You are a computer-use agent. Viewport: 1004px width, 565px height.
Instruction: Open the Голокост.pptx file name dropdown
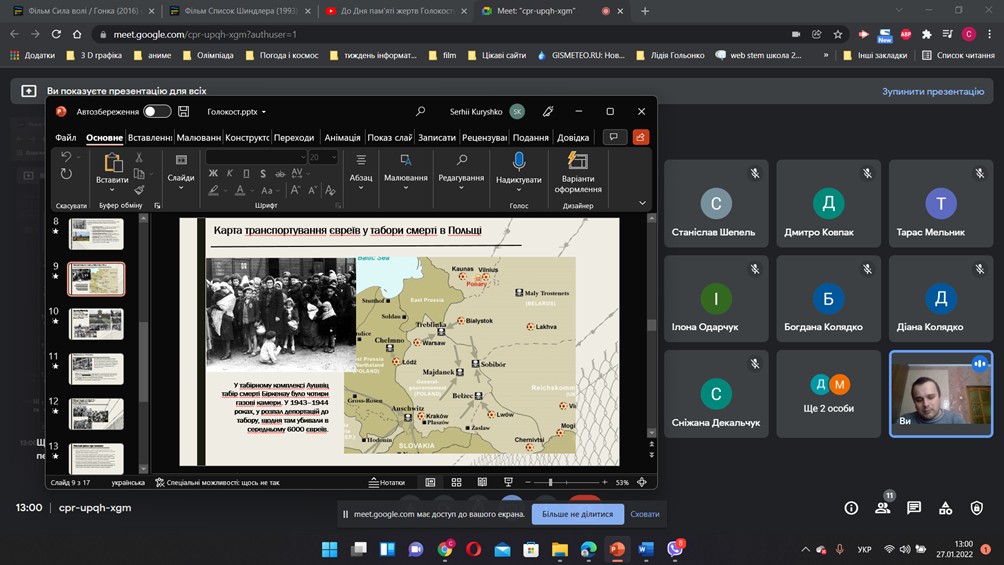tap(236, 111)
